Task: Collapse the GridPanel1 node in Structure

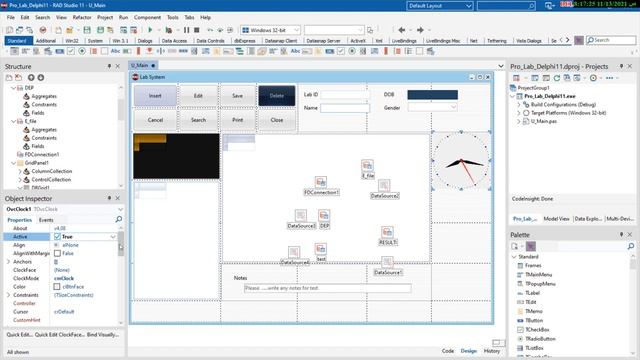Action: [13, 163]
